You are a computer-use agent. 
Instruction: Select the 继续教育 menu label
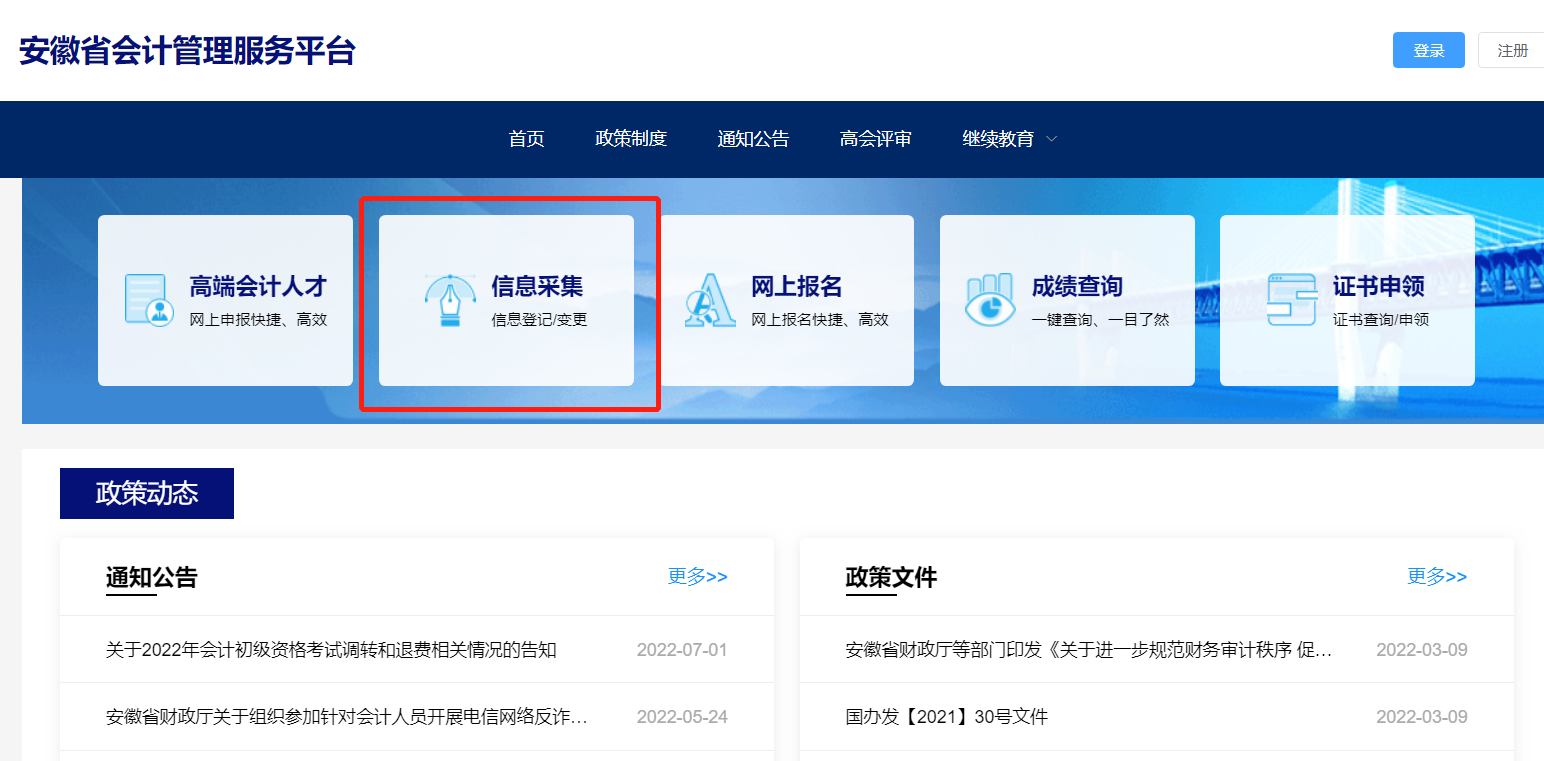[x=998, y=139]
